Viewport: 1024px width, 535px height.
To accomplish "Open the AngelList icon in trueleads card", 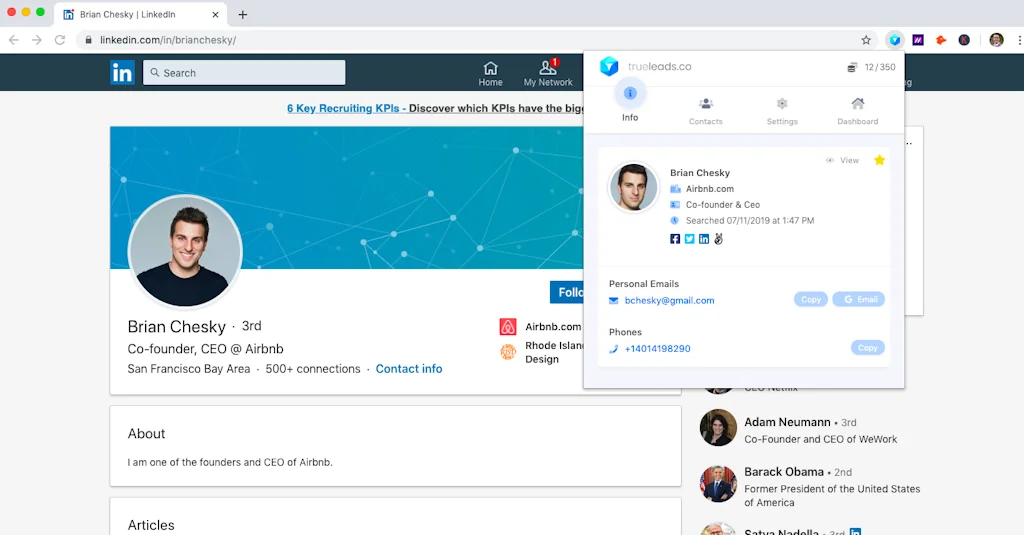I will click(x=718, y=239).
